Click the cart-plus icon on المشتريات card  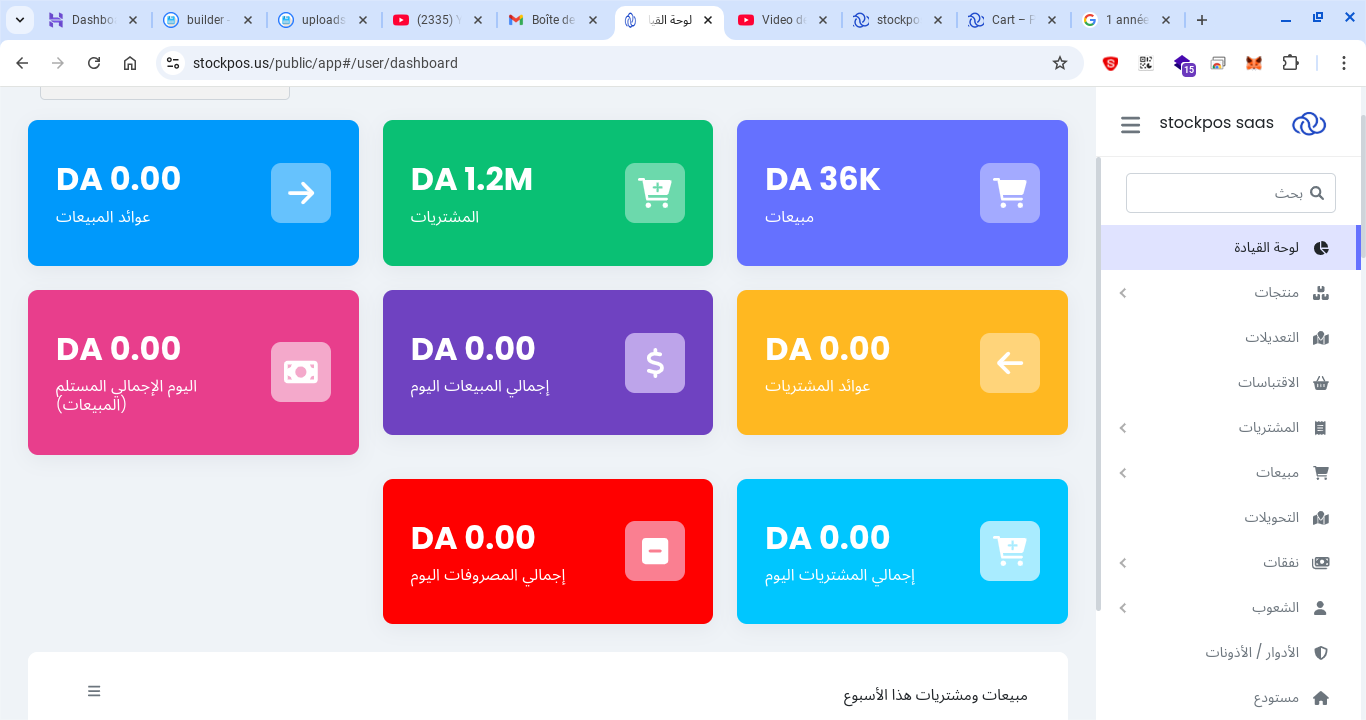[x=655, y=193]
